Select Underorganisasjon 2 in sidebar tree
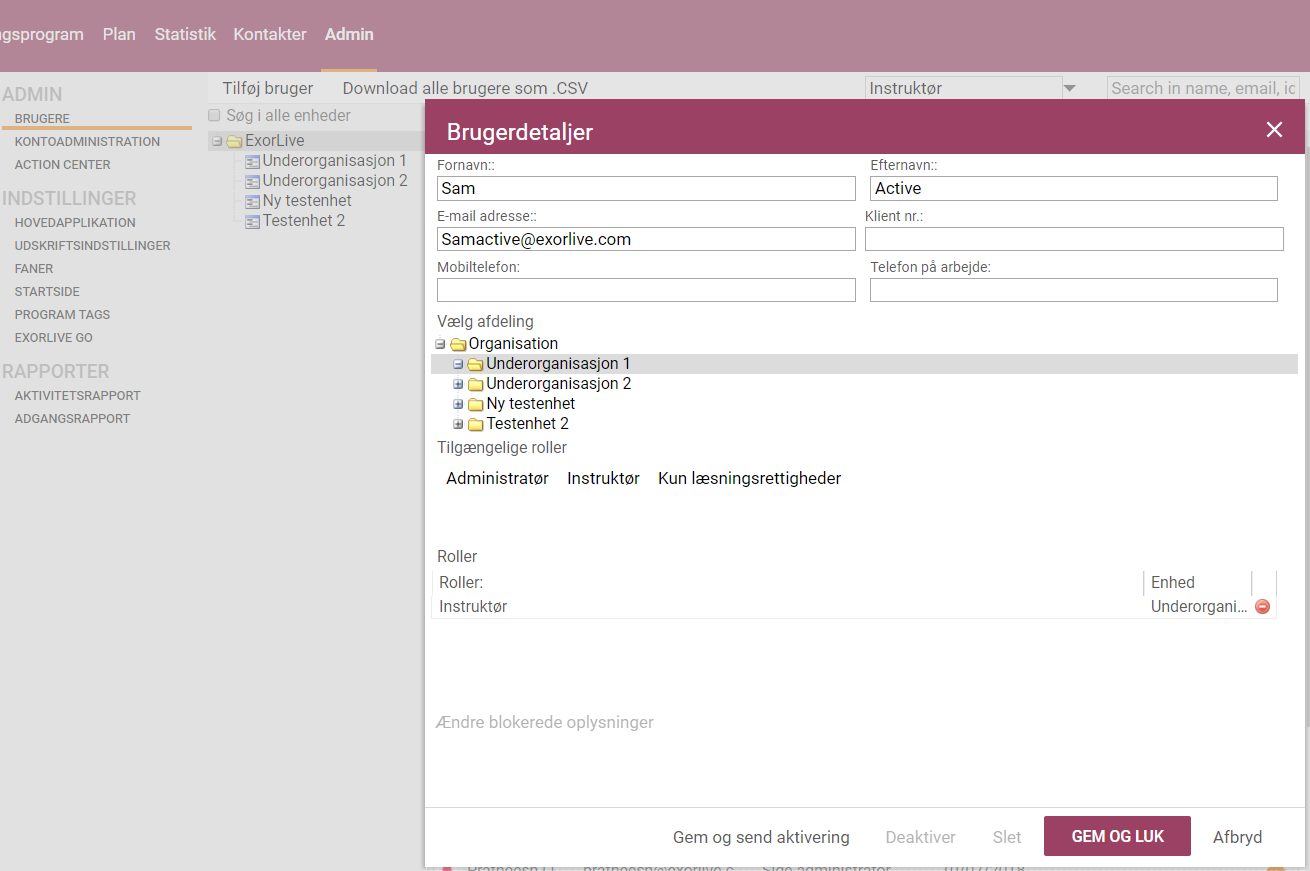This screenshot has width=1310, height=871. 335,181
